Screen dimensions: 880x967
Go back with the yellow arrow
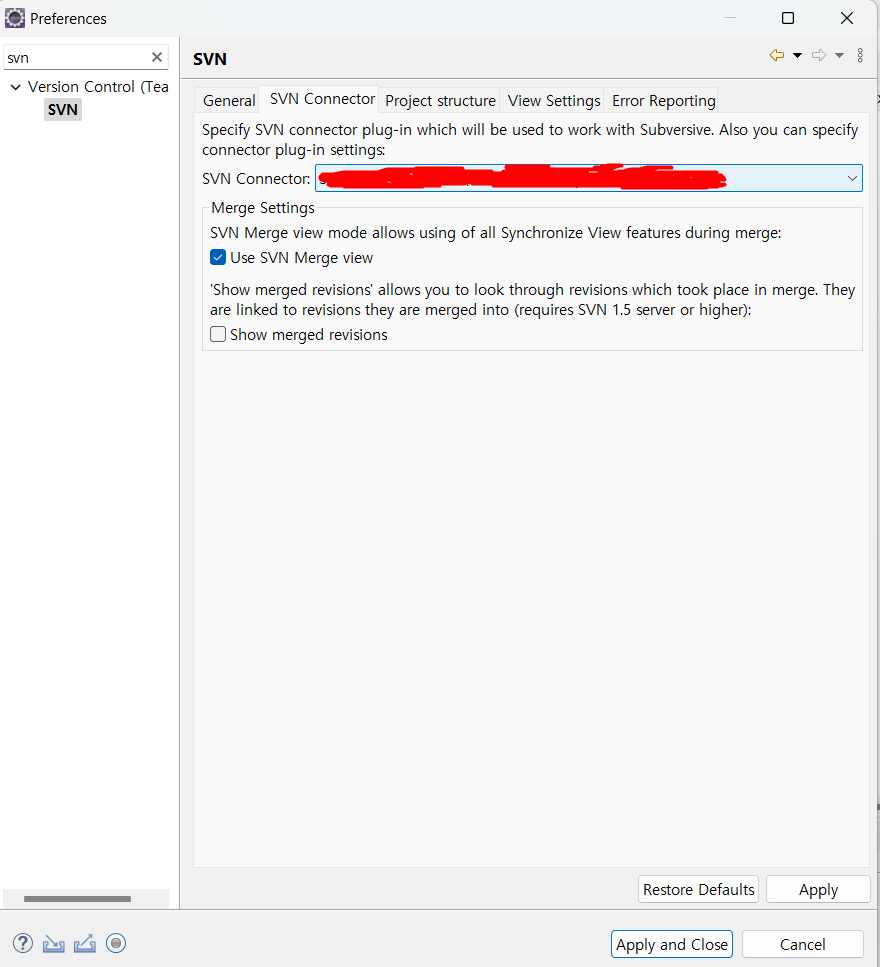point(776,56)
